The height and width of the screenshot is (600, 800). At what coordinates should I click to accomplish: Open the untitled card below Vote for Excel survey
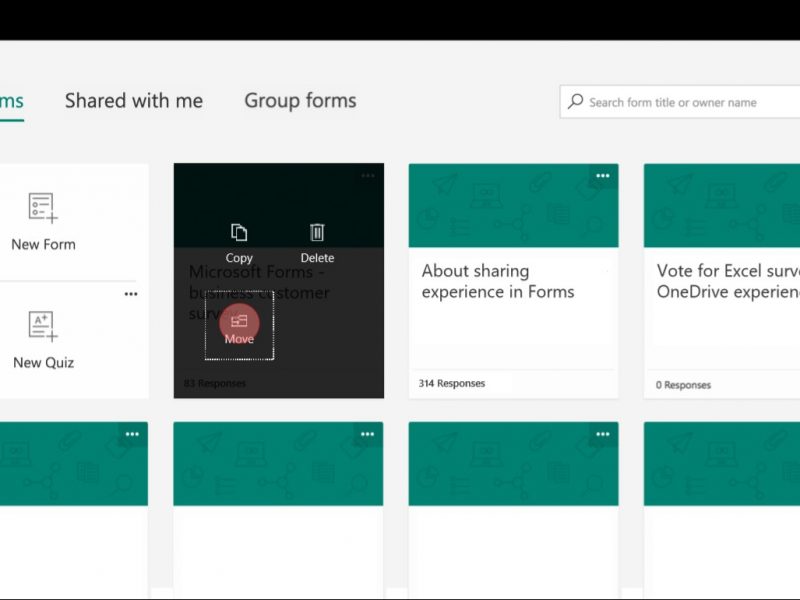(722, 510)
